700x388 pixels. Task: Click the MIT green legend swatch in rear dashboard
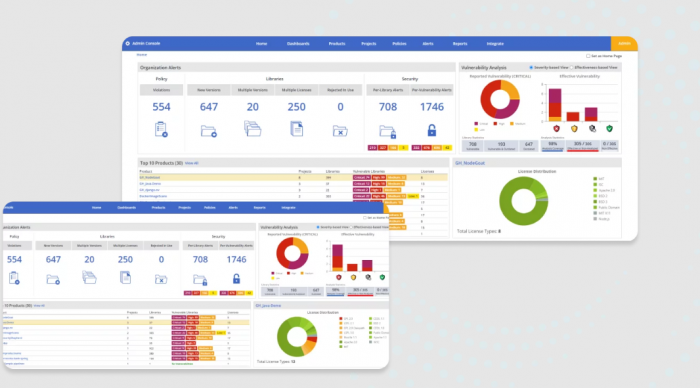[x=595, y=179]
